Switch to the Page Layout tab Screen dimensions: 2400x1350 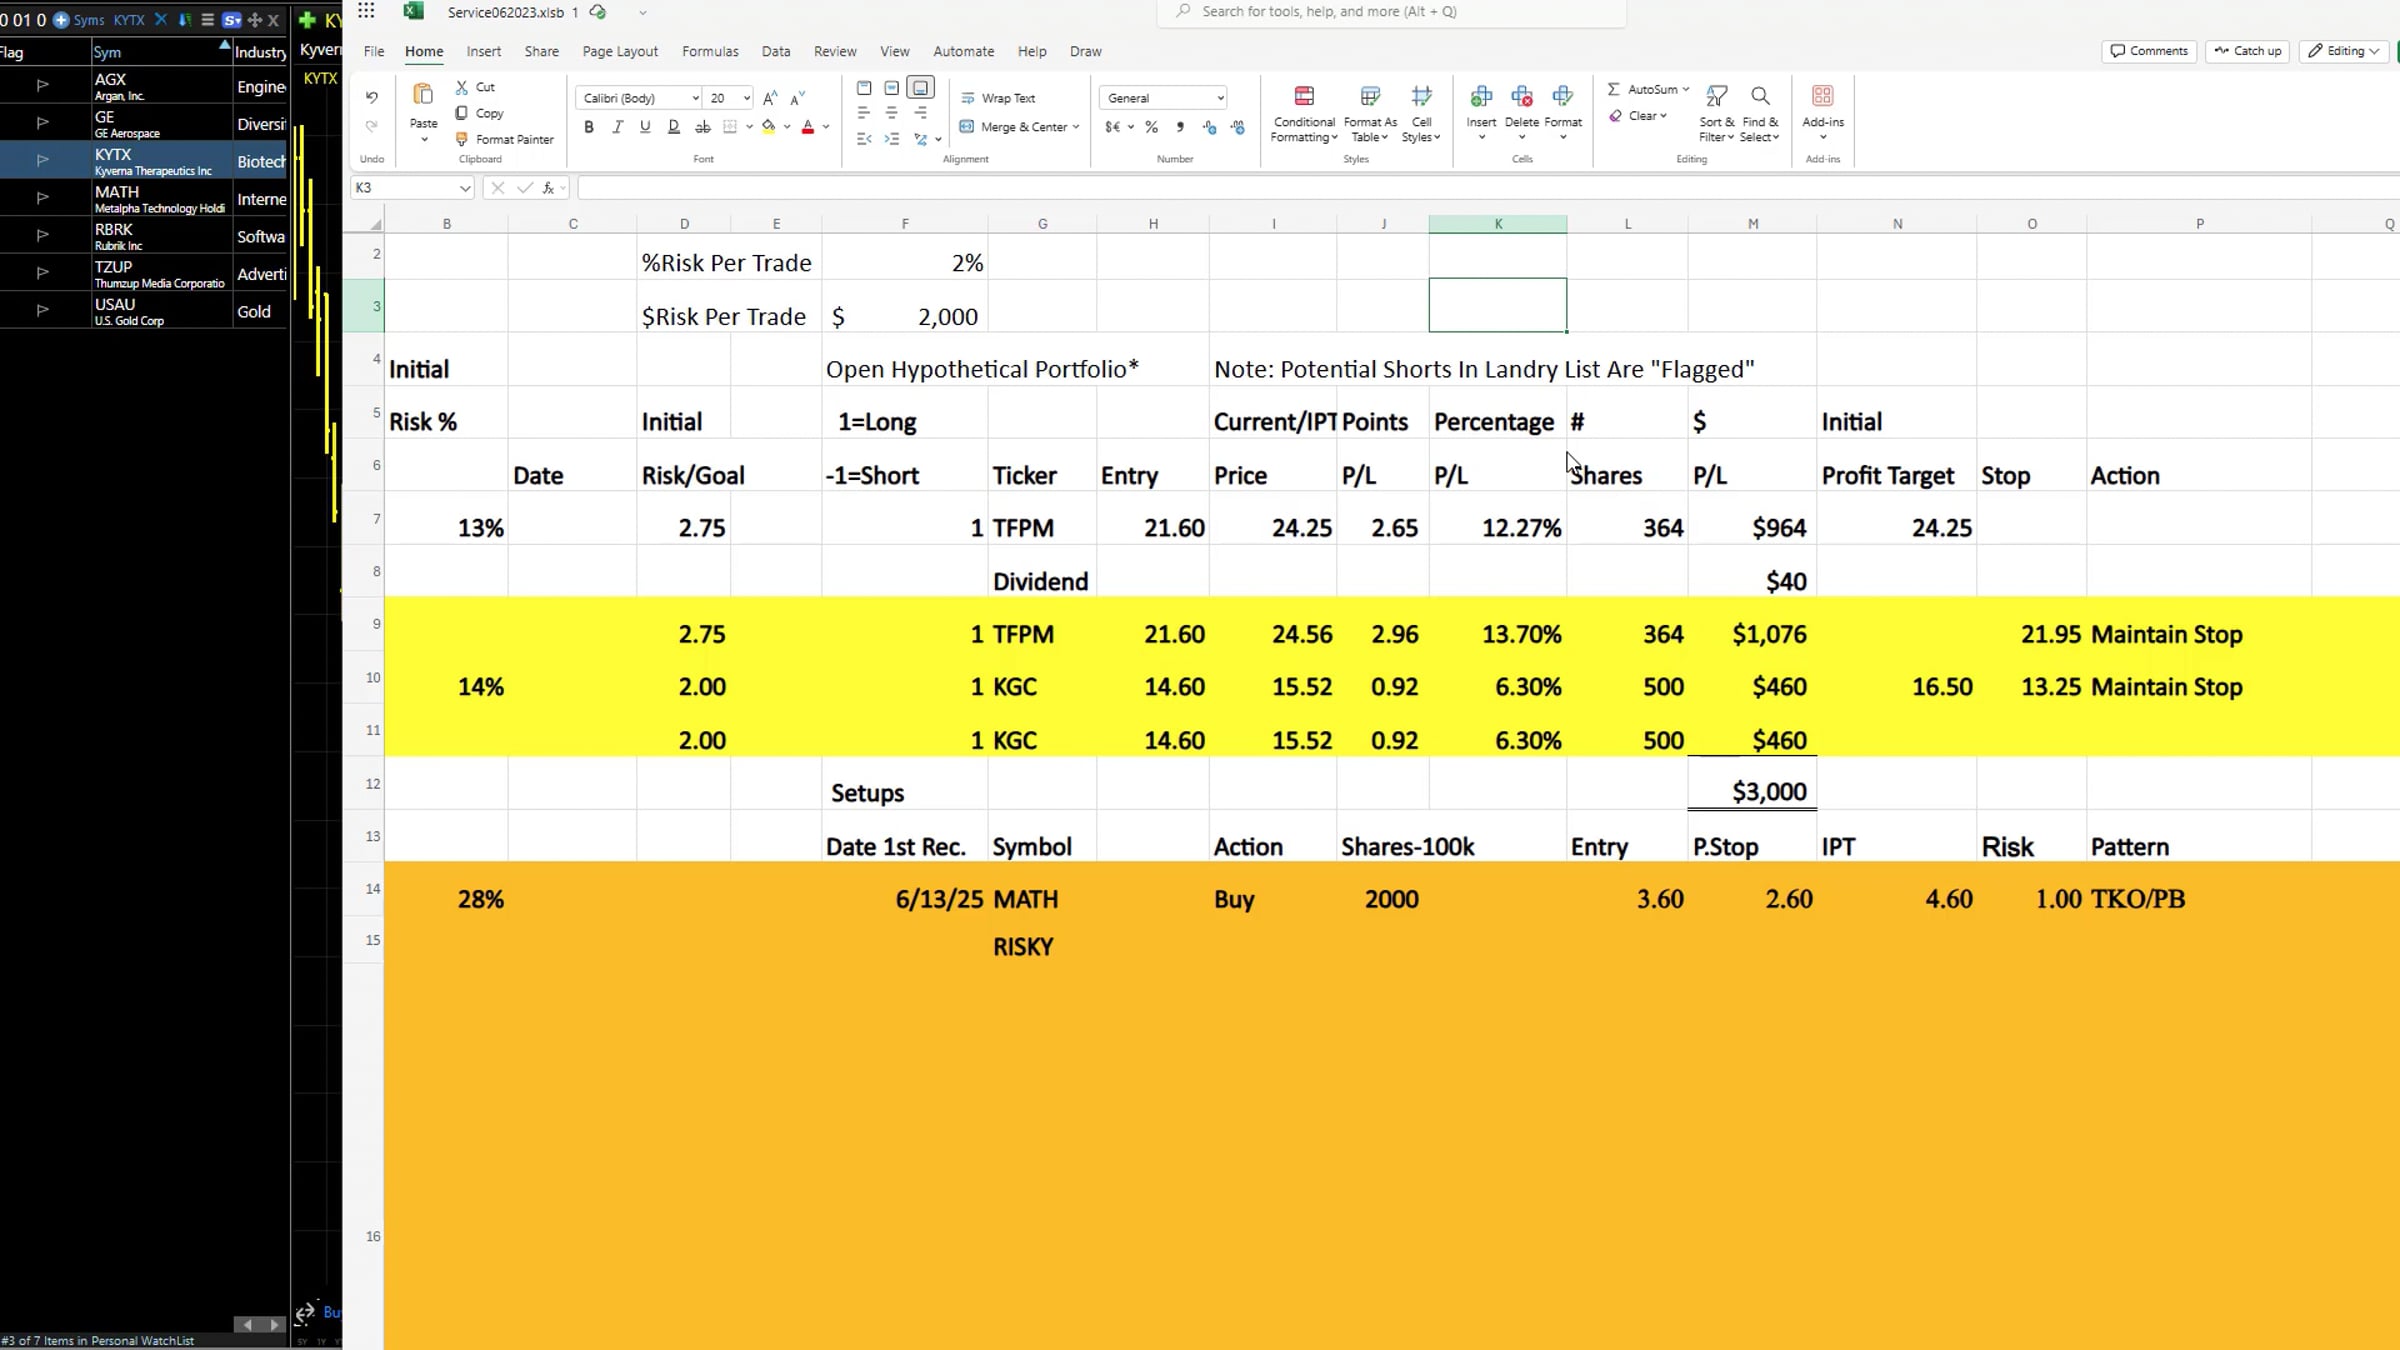point(620,51)
